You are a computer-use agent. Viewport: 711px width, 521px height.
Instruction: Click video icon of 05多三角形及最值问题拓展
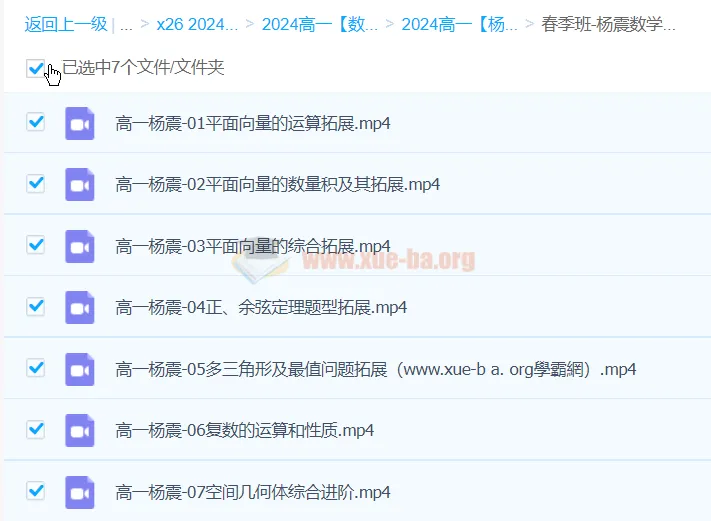tap(79, 369)
